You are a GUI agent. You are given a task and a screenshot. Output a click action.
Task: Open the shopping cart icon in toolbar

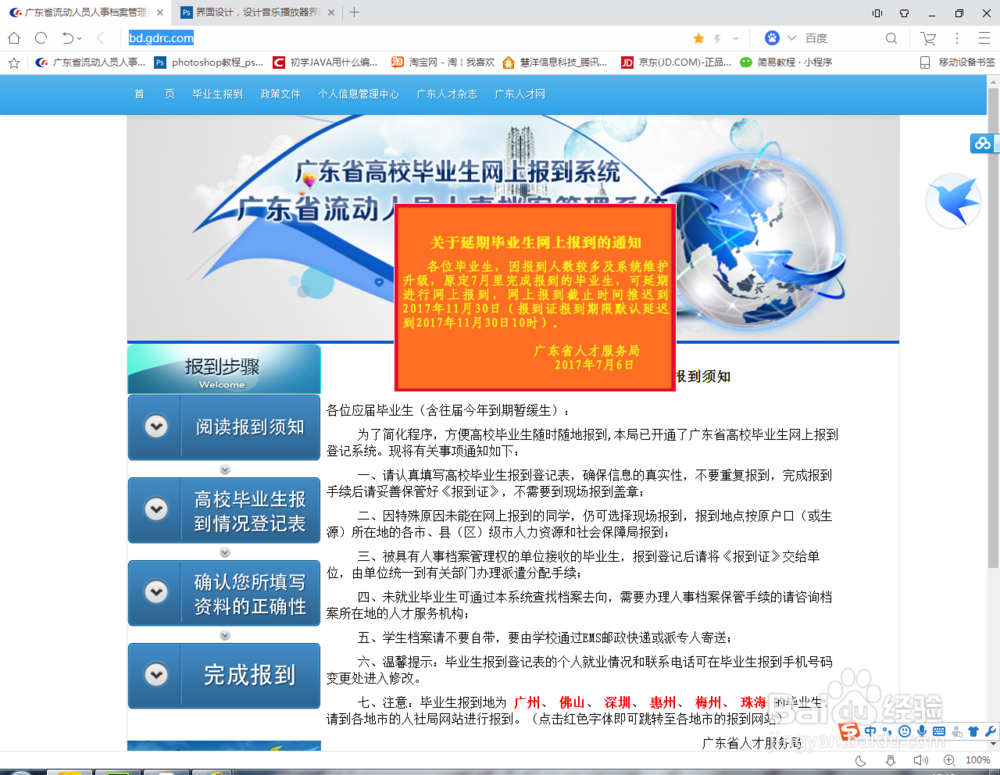pos(928,38)
